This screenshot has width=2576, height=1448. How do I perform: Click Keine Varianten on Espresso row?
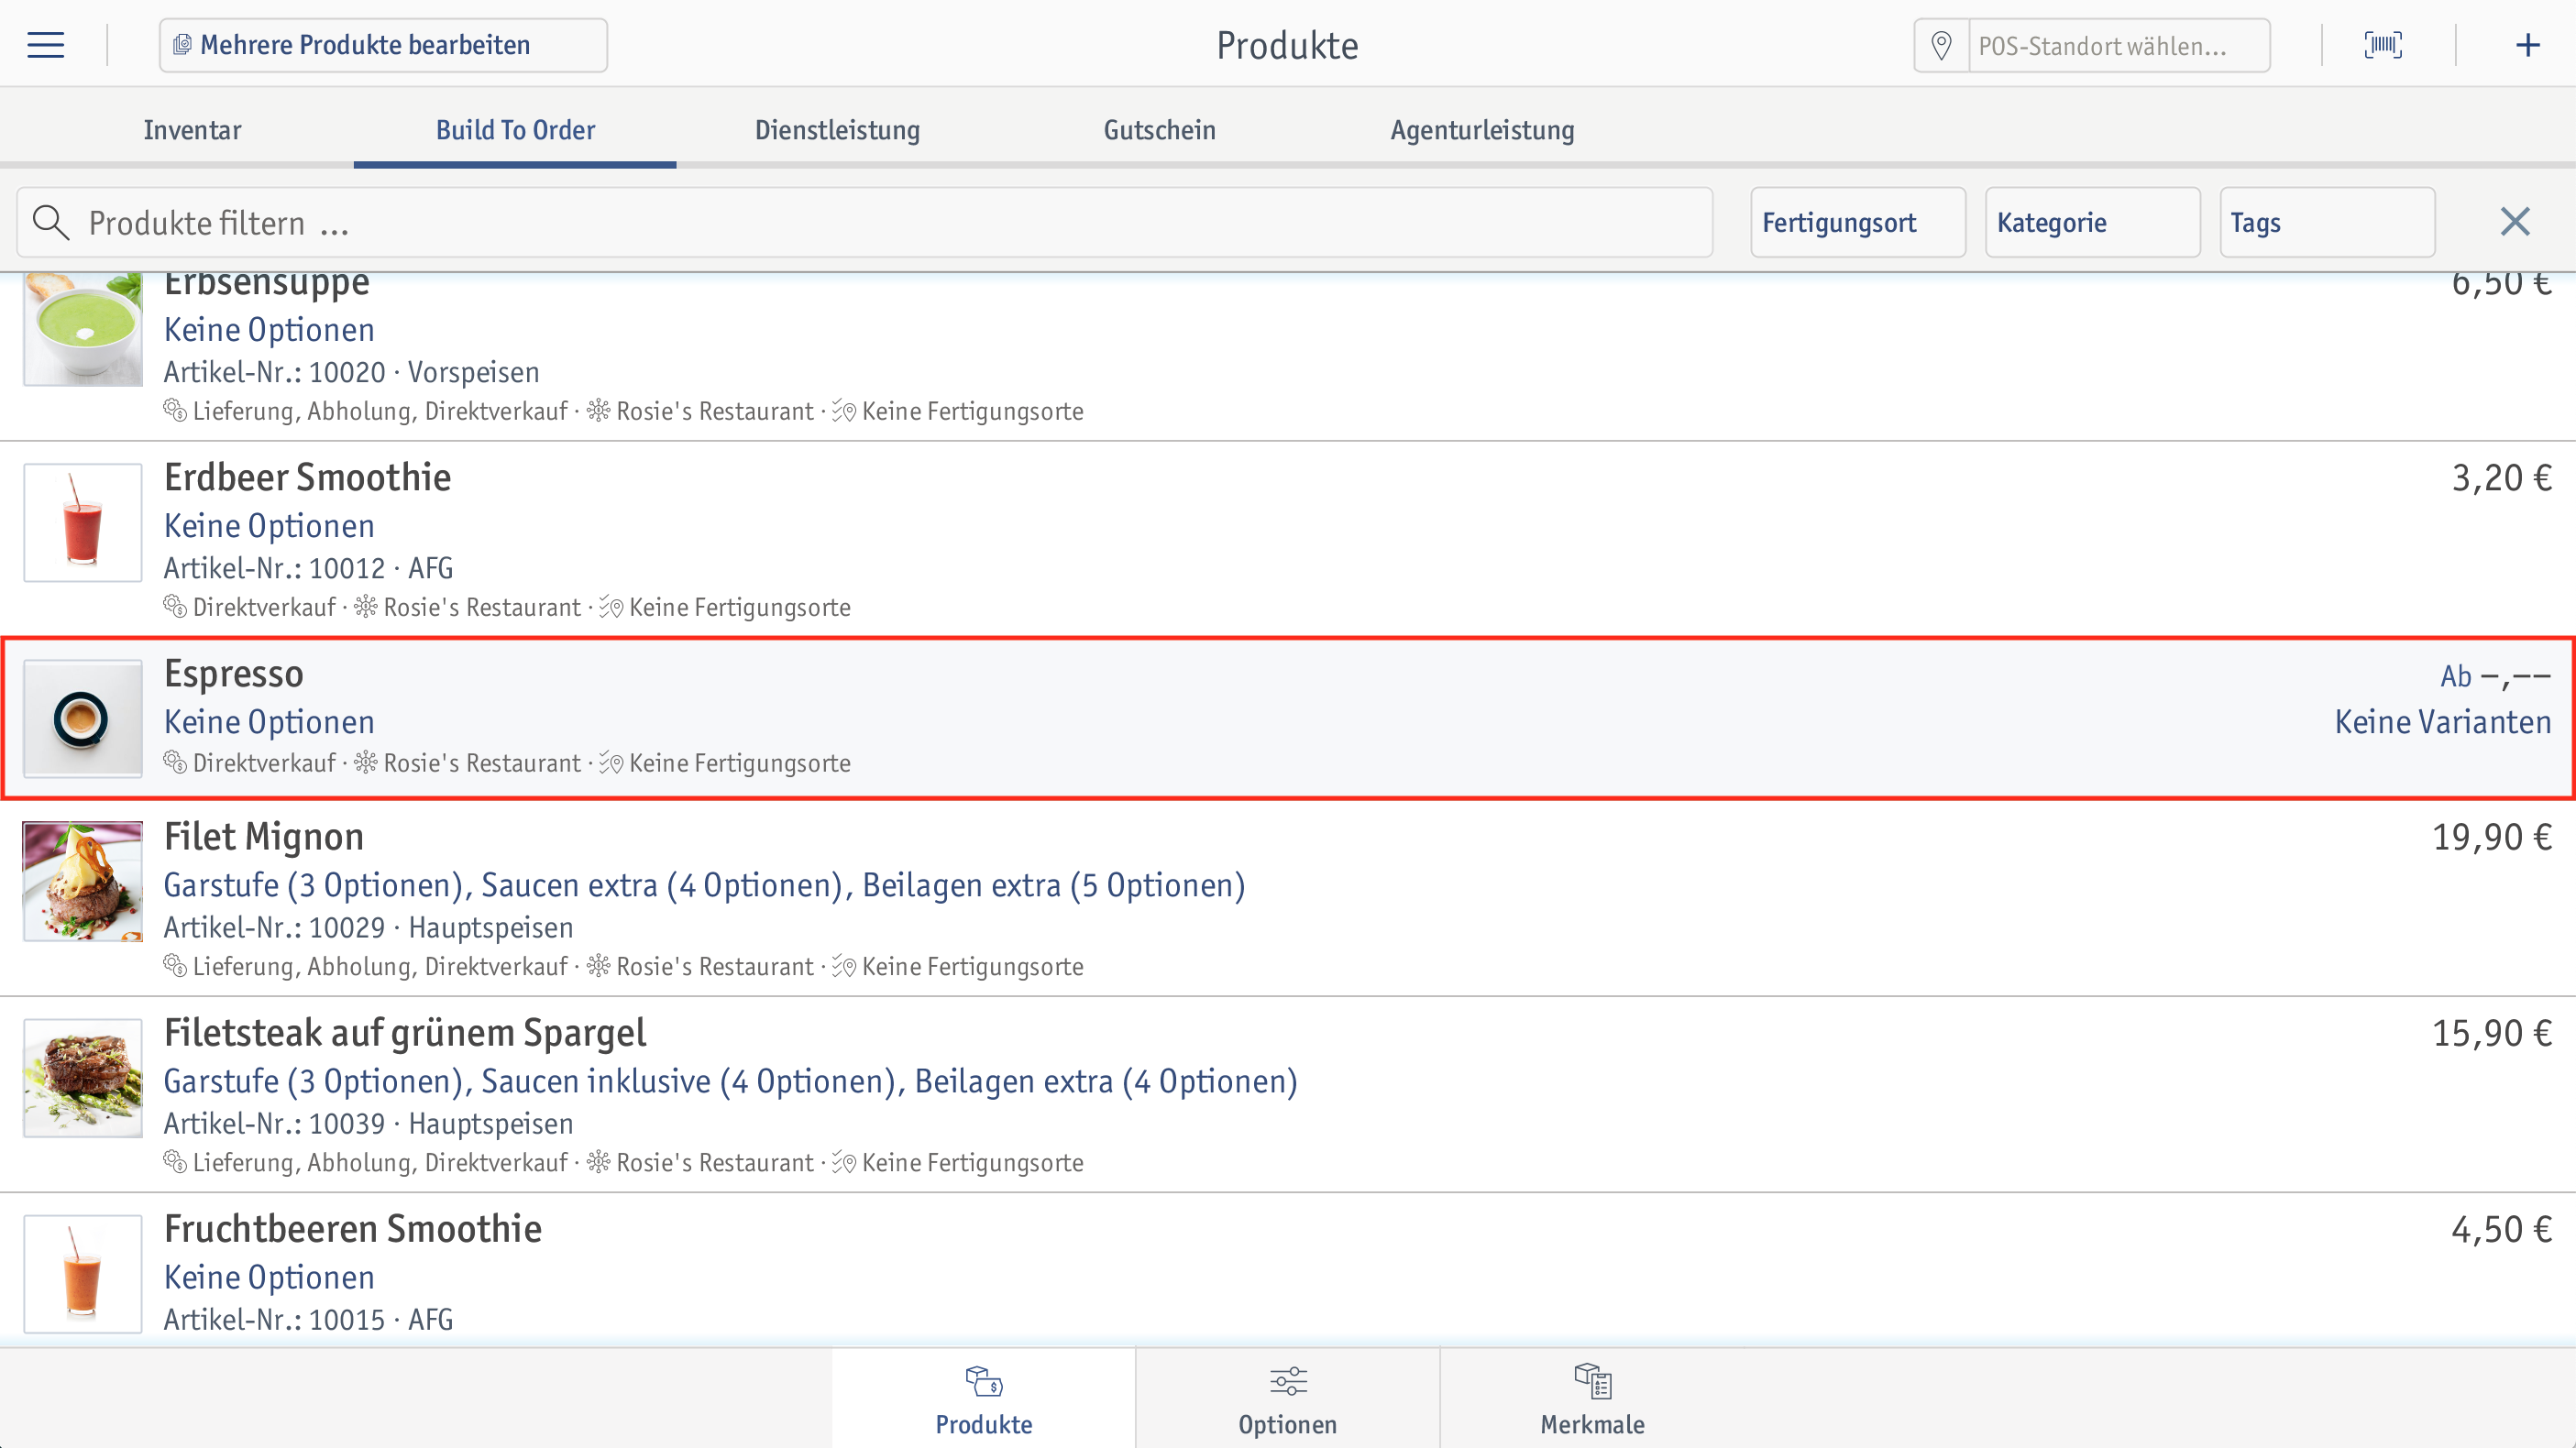point(2442,722)
